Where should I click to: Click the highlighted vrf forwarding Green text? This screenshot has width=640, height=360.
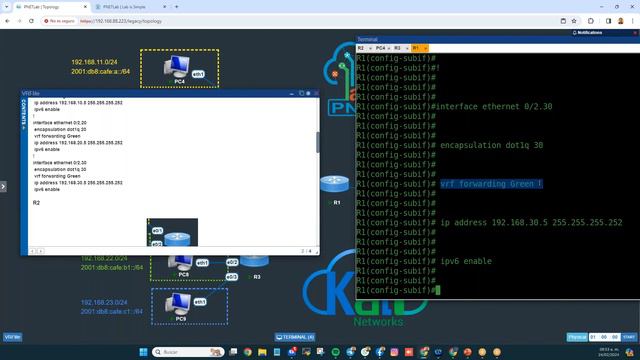point(491,184)
